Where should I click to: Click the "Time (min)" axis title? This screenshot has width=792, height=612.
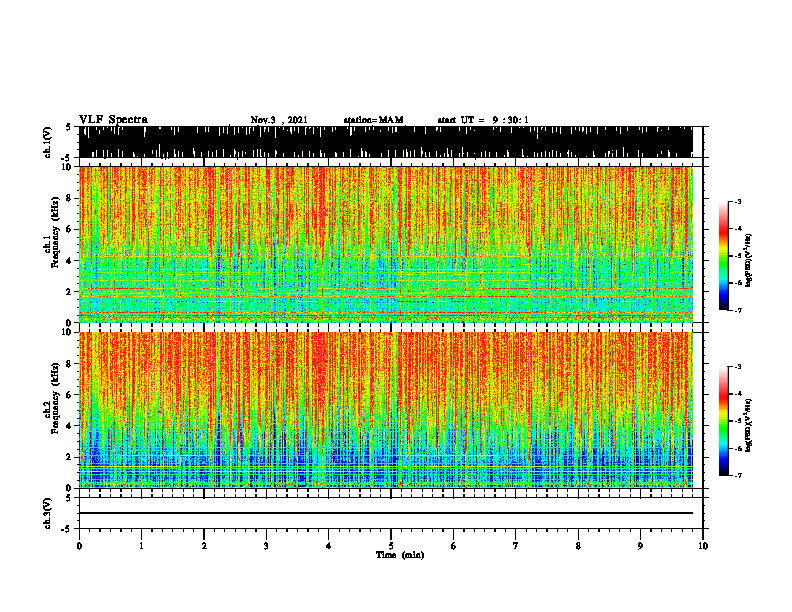point(400,555)
